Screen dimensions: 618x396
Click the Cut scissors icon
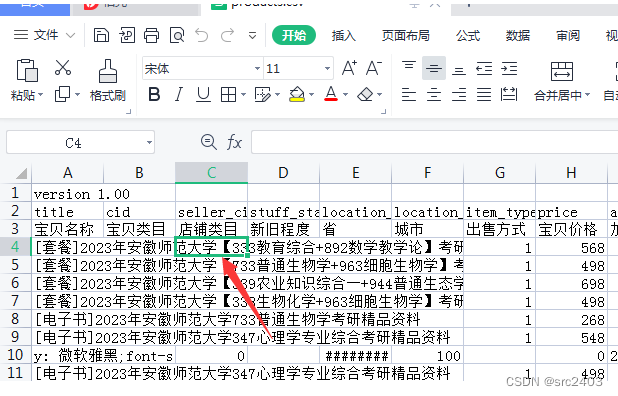tap(63, 68)
